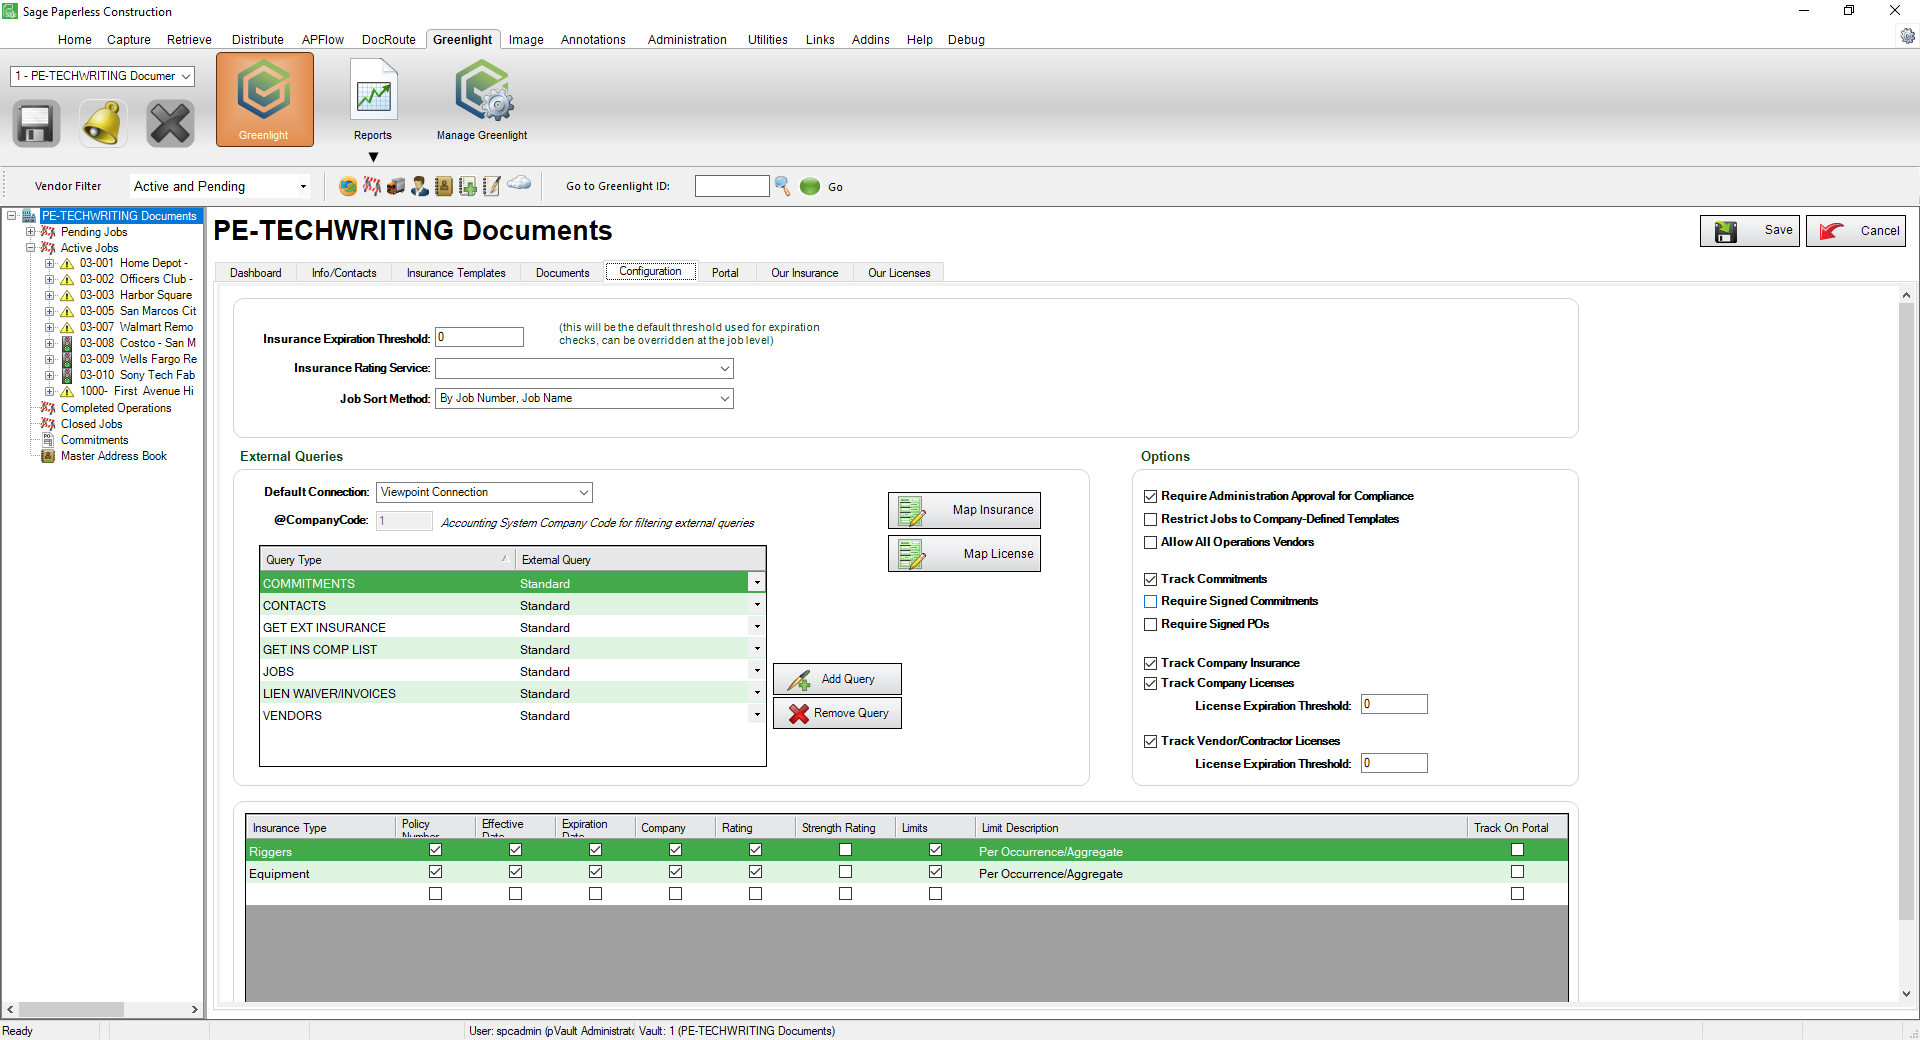Image resolution: width=1920 pixels, height=1040 pixels.
Task: Open the settings gear at top right
Action: (x=1908, y=35)
